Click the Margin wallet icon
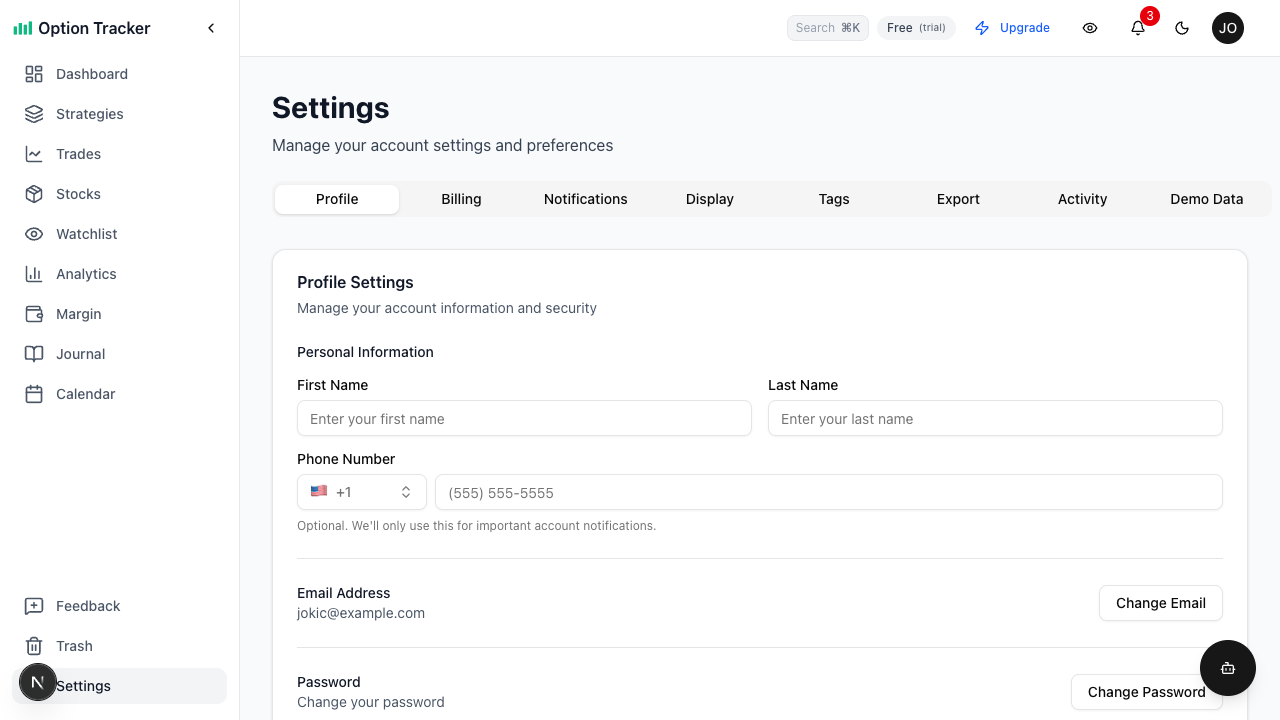1280x720 pixels. tap(34, 314)
